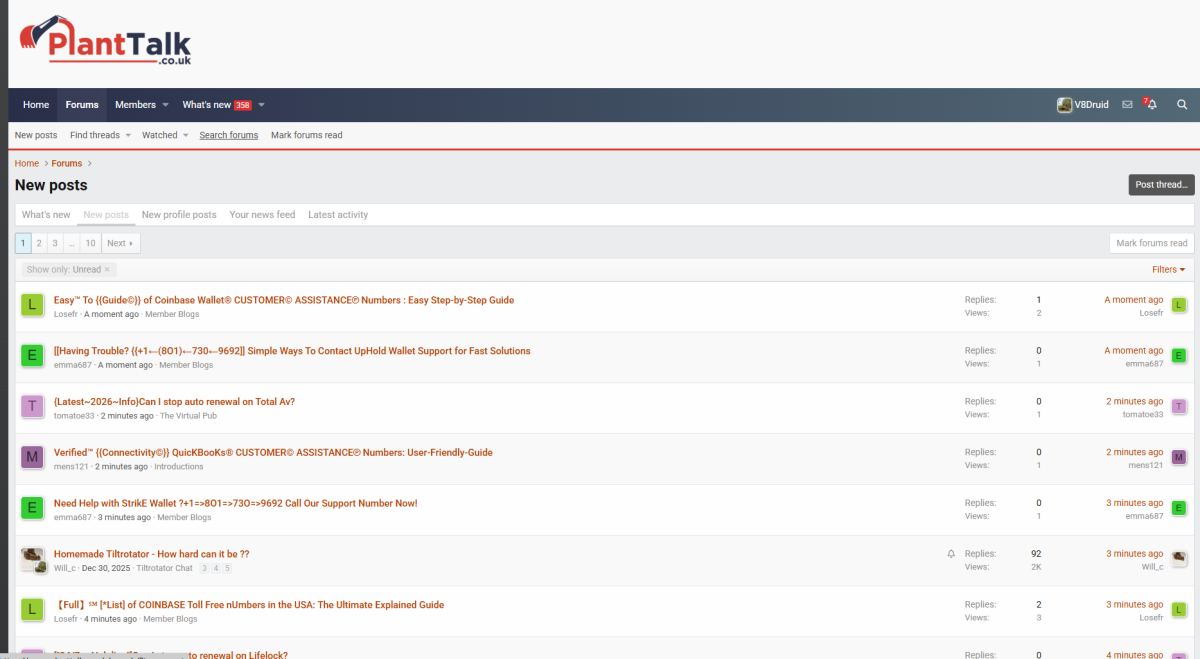This screenshot has height=659, width=1200.
Task: Expand the What's new dropdown arrow
Action: (261, 105)
